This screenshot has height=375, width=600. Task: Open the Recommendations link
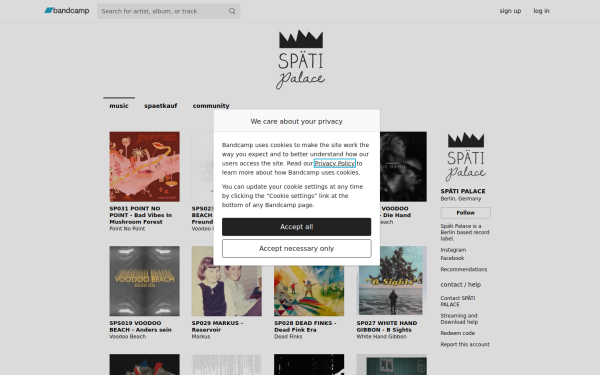pos(464,269)
